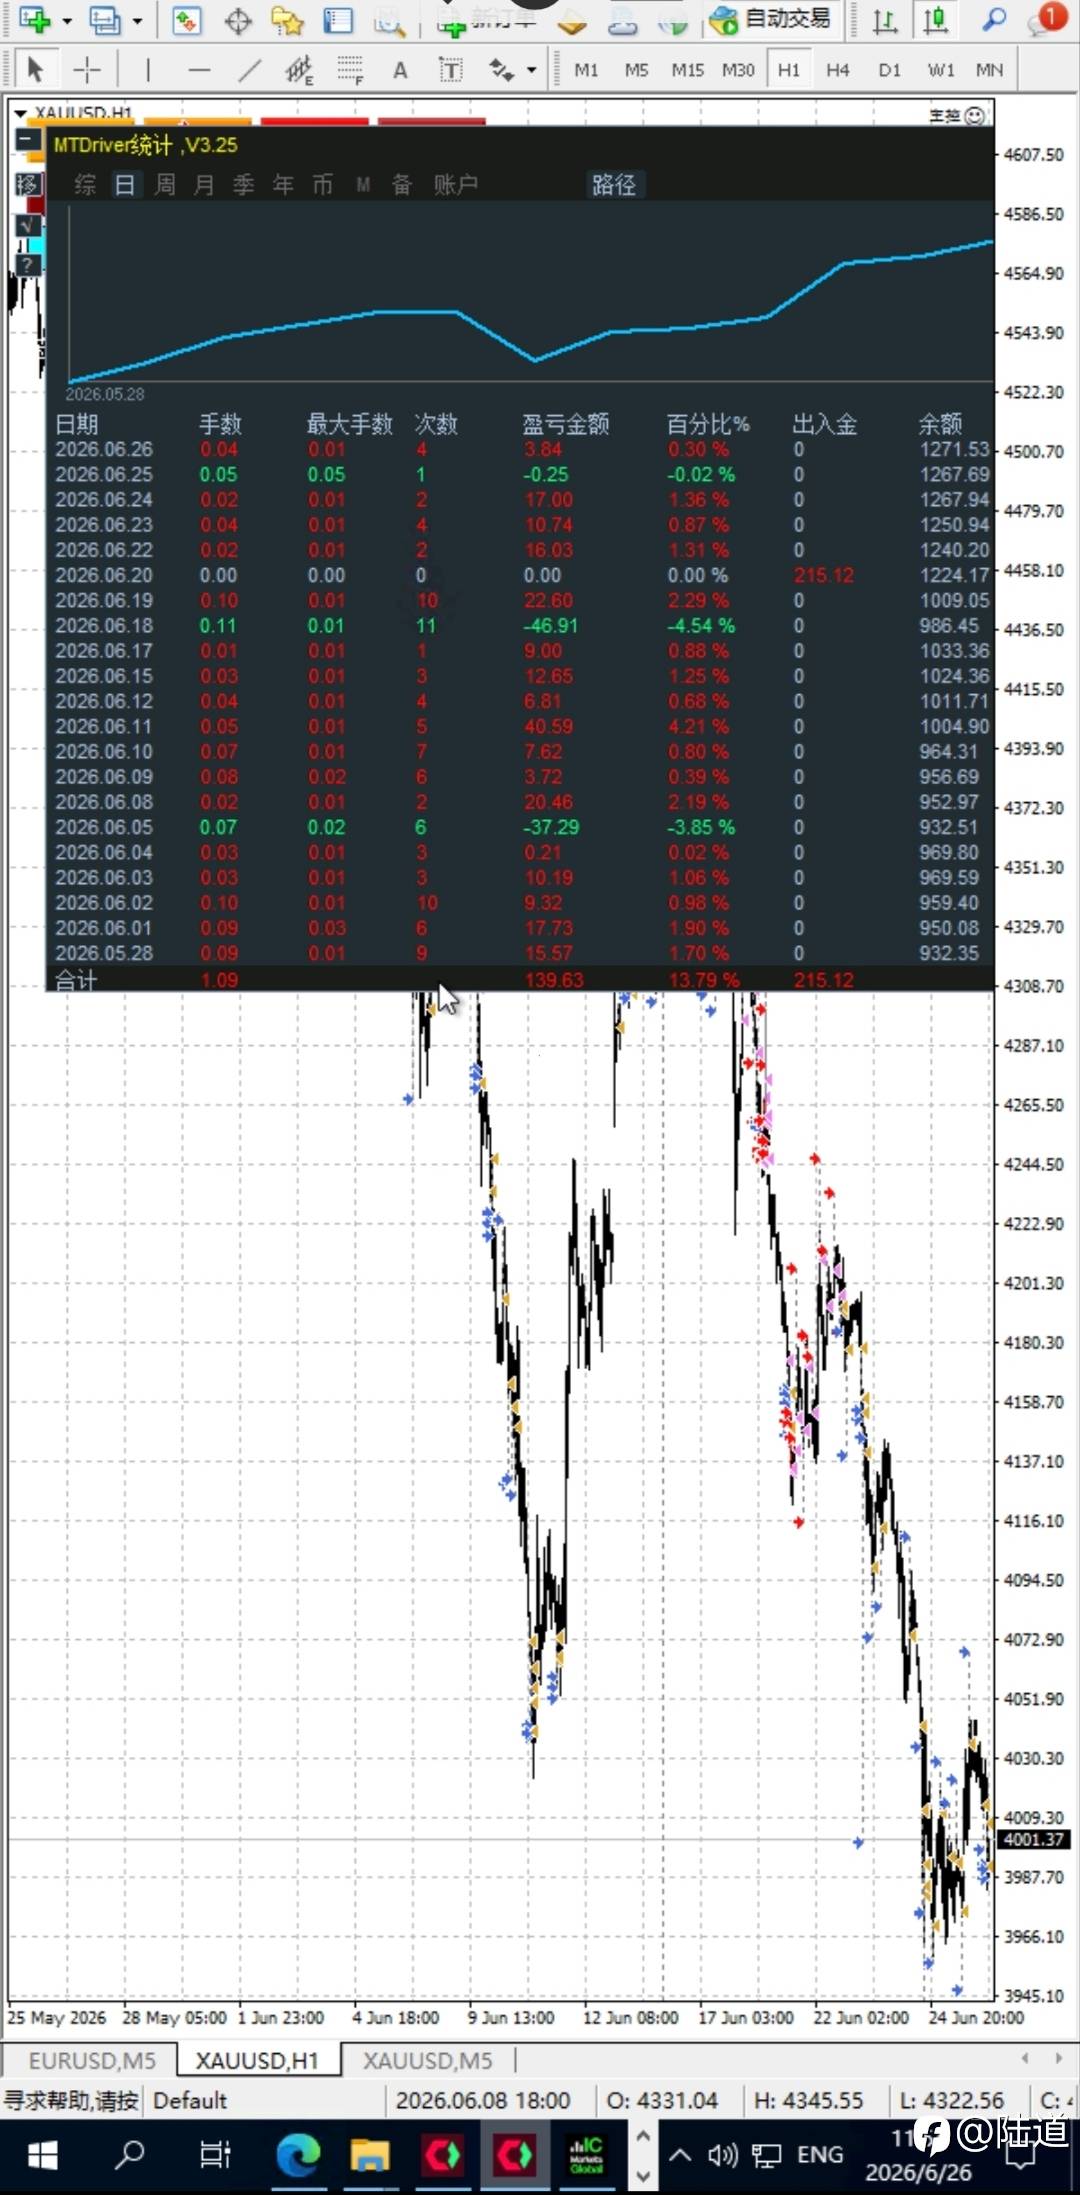Open Microsoft Edge from taskbar
The image size is (1080, 2195).
pyautogui.click(x=298, y=2155)
